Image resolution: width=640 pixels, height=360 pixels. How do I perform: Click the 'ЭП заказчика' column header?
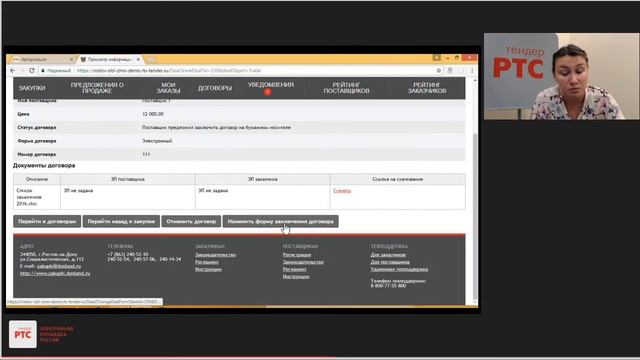[x=262, y=179]
